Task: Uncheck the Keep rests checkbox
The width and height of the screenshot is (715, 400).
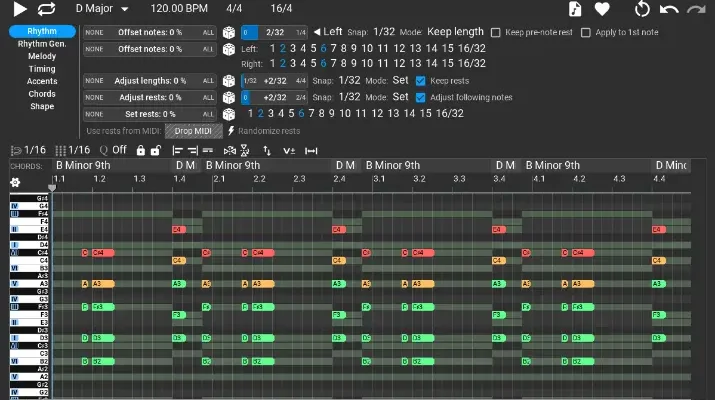Action: pos(420,80)
